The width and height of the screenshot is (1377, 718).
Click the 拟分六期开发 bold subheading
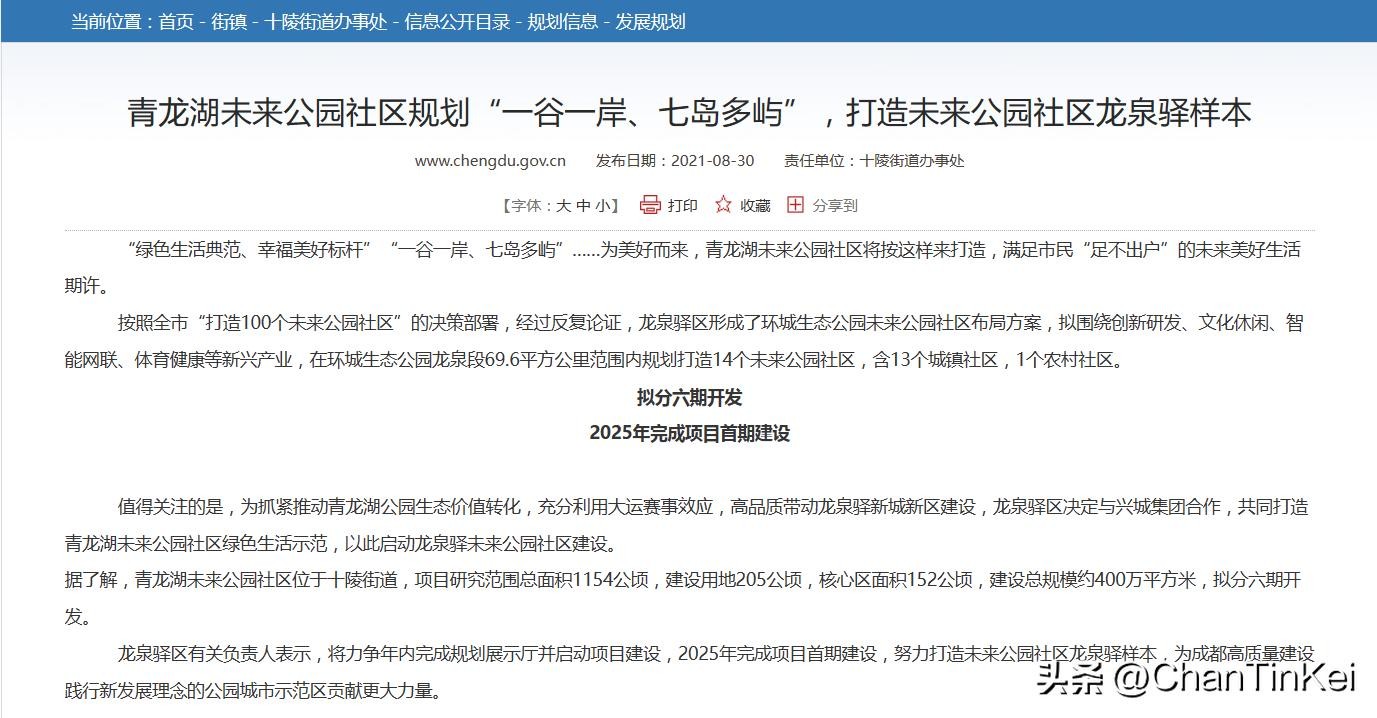[689, 397]
